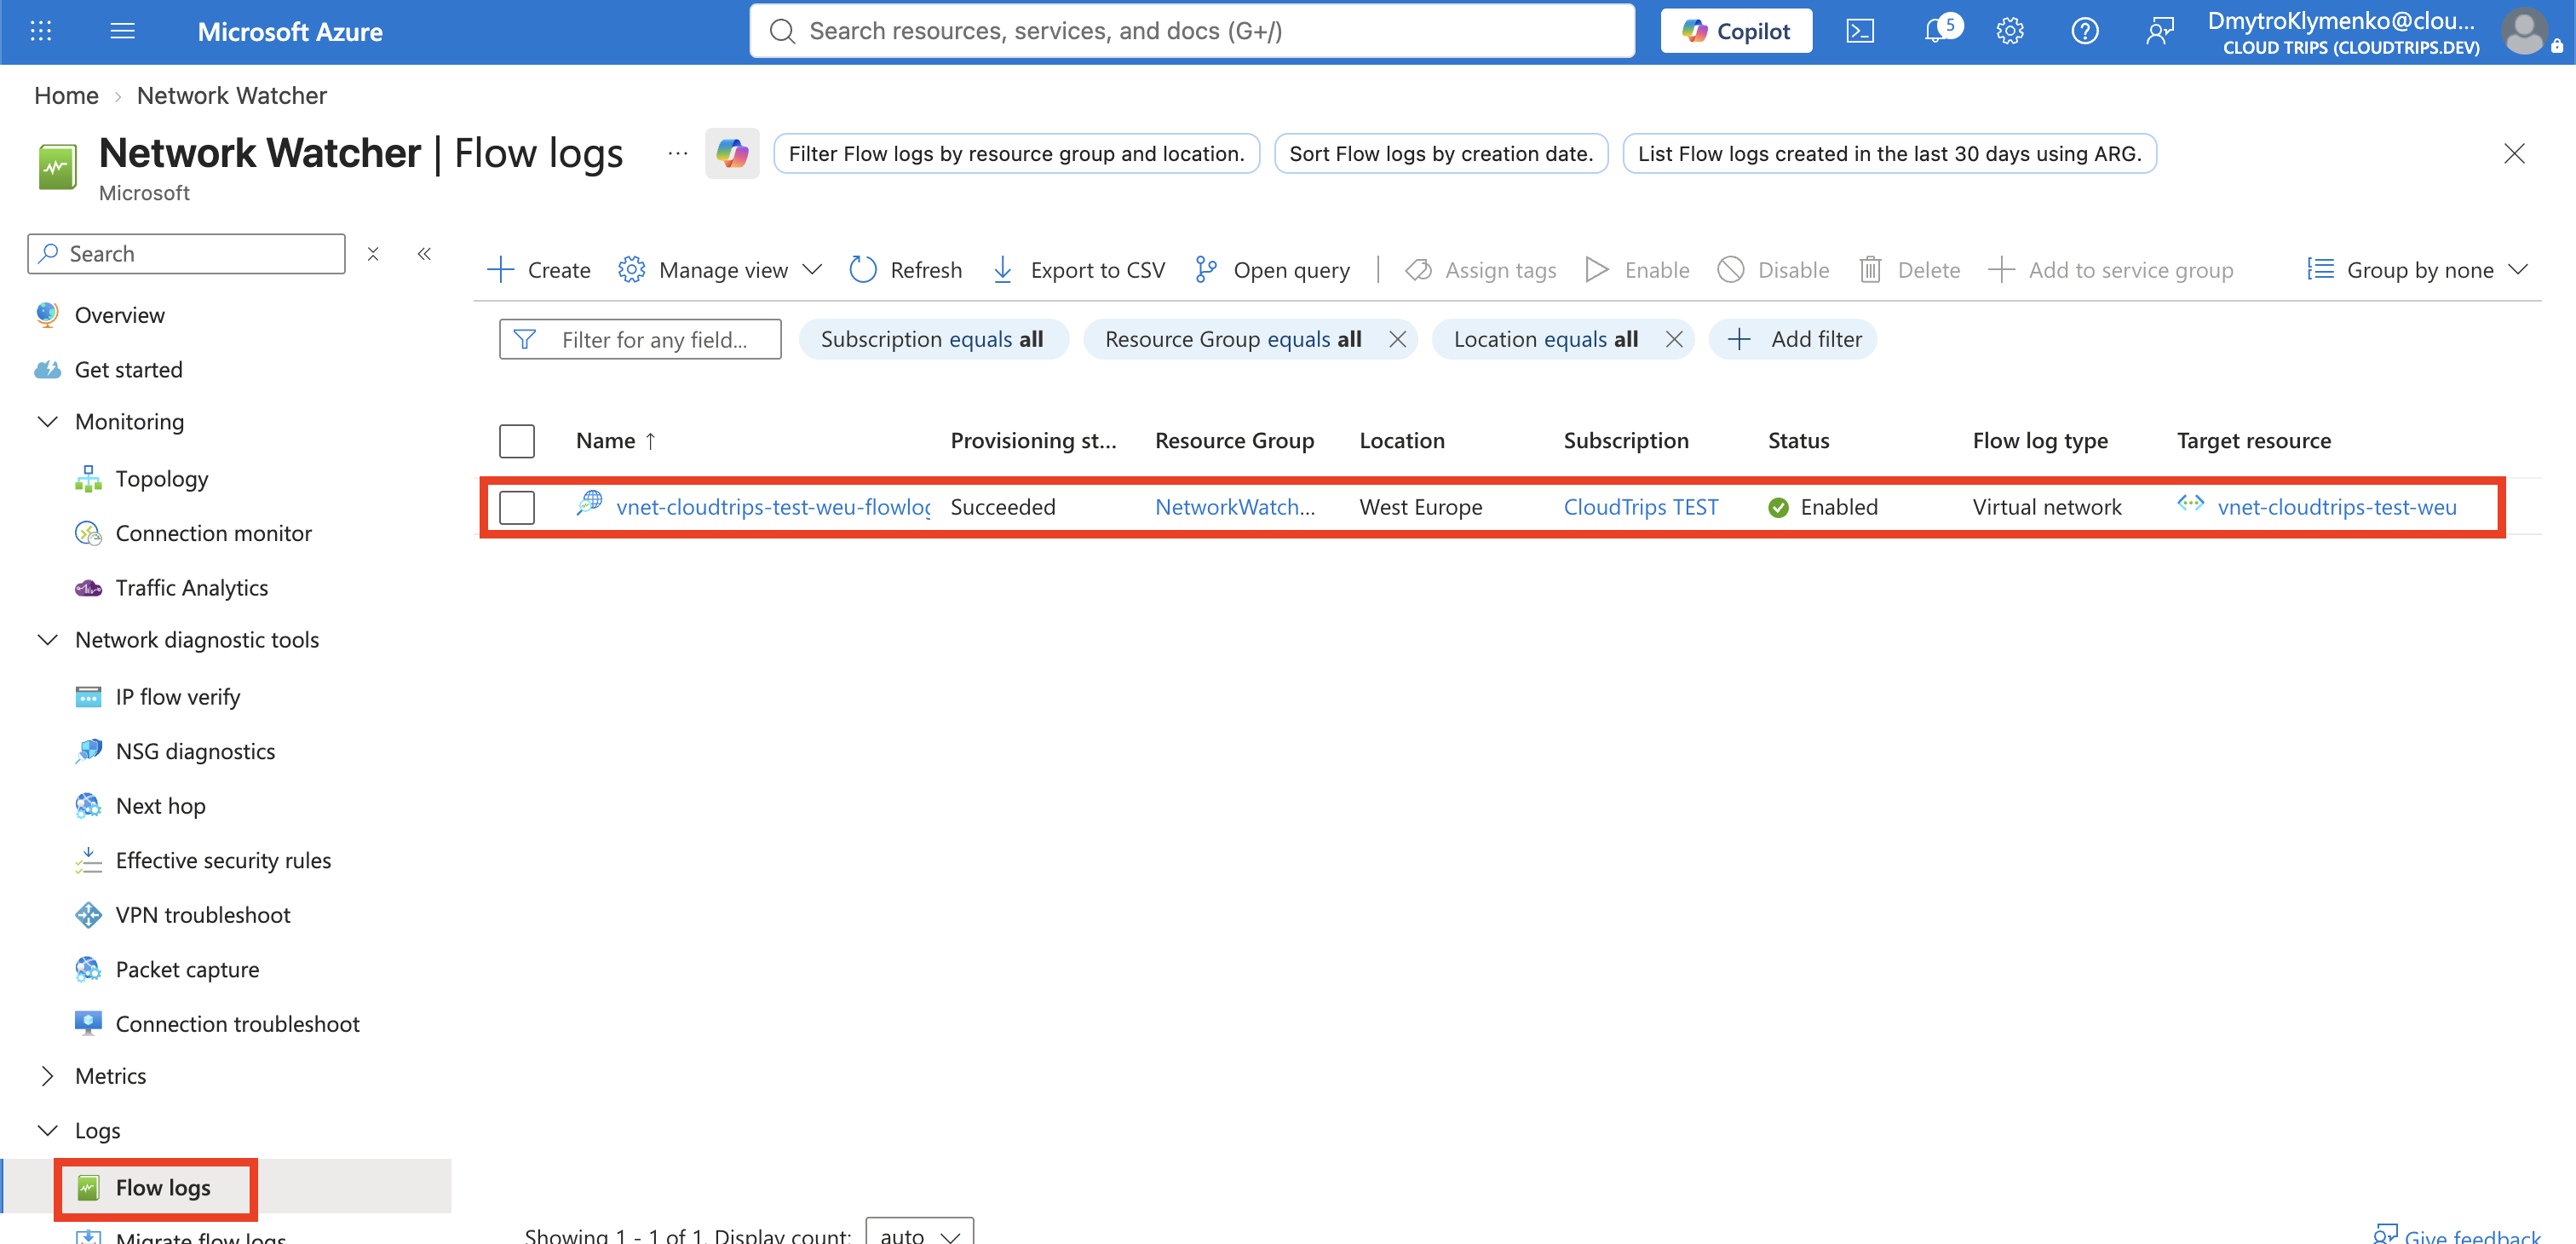The width and height of the screenshot is (2576, 1244).
Task: Open IP flow verify
Action: coord(177,697)
